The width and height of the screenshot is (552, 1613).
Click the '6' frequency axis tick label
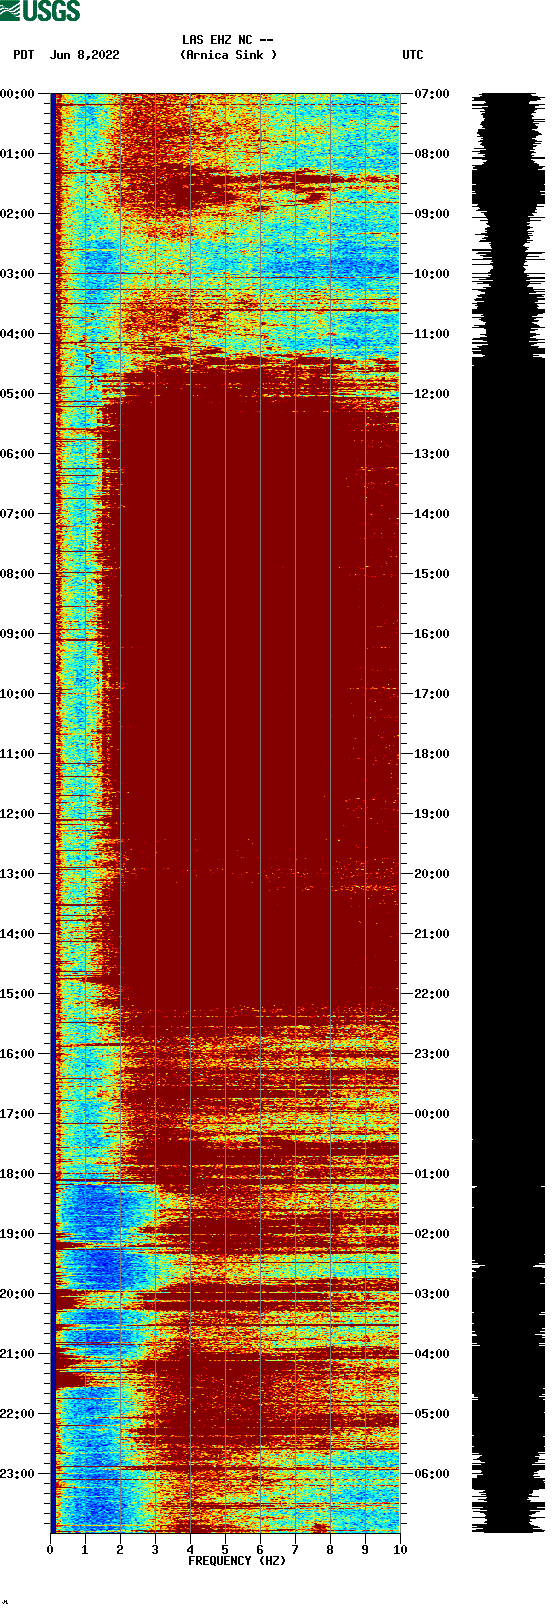tap(260, 1550)
